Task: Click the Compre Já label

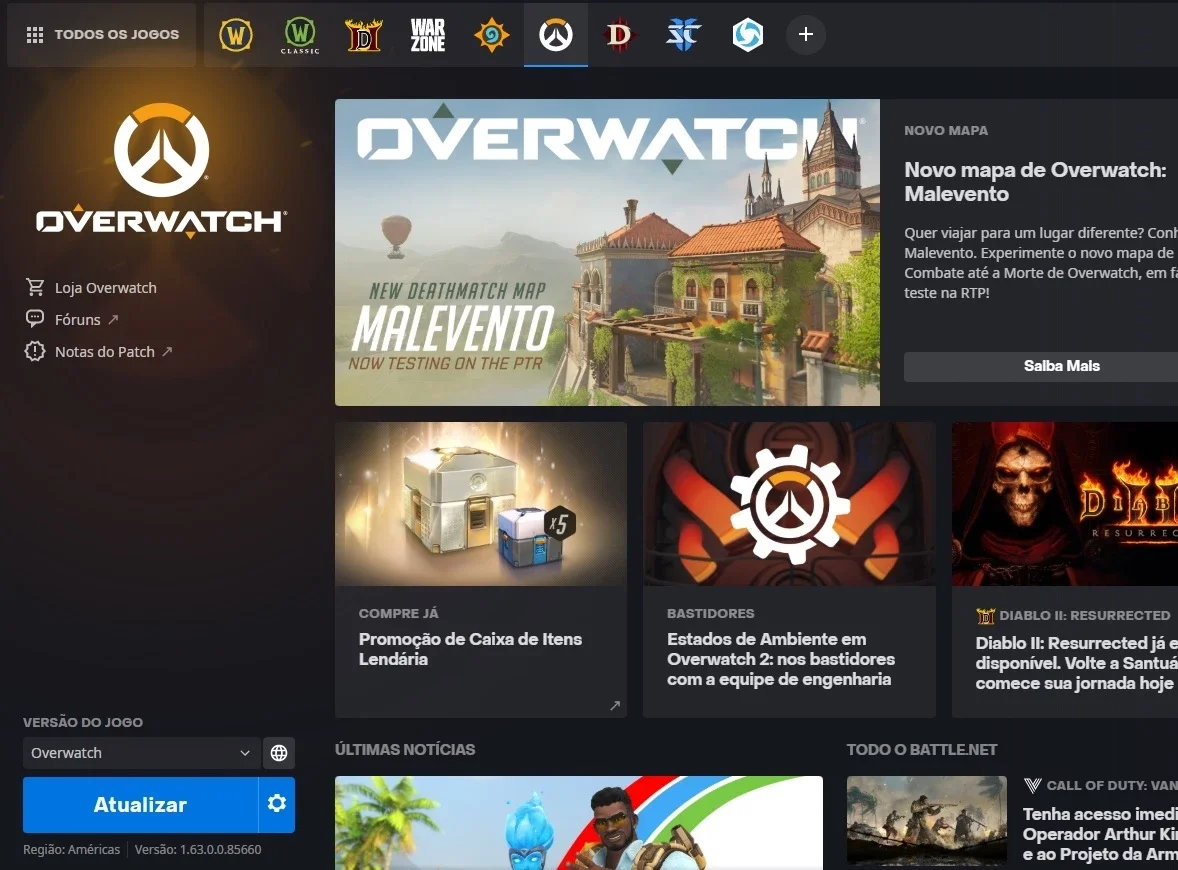Action: (399, 613)
